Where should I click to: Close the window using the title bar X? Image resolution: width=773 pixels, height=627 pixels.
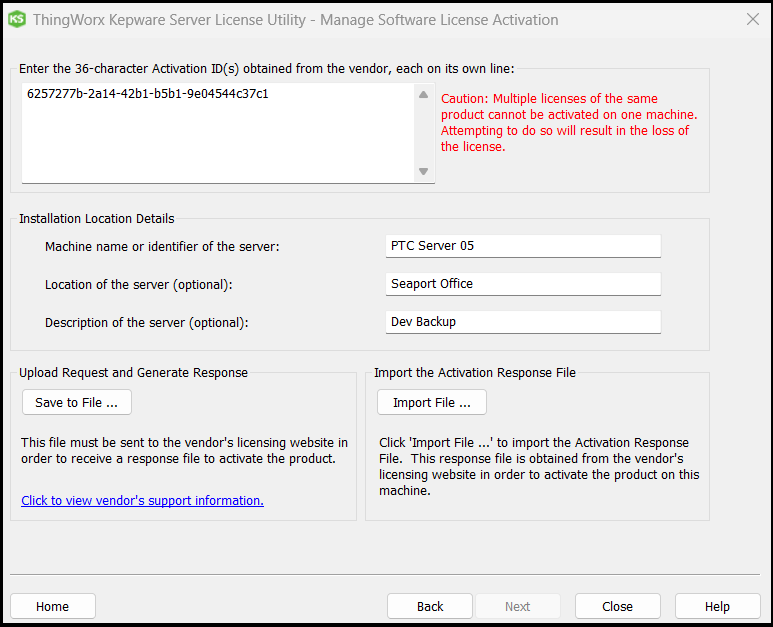tap(752, 19)
